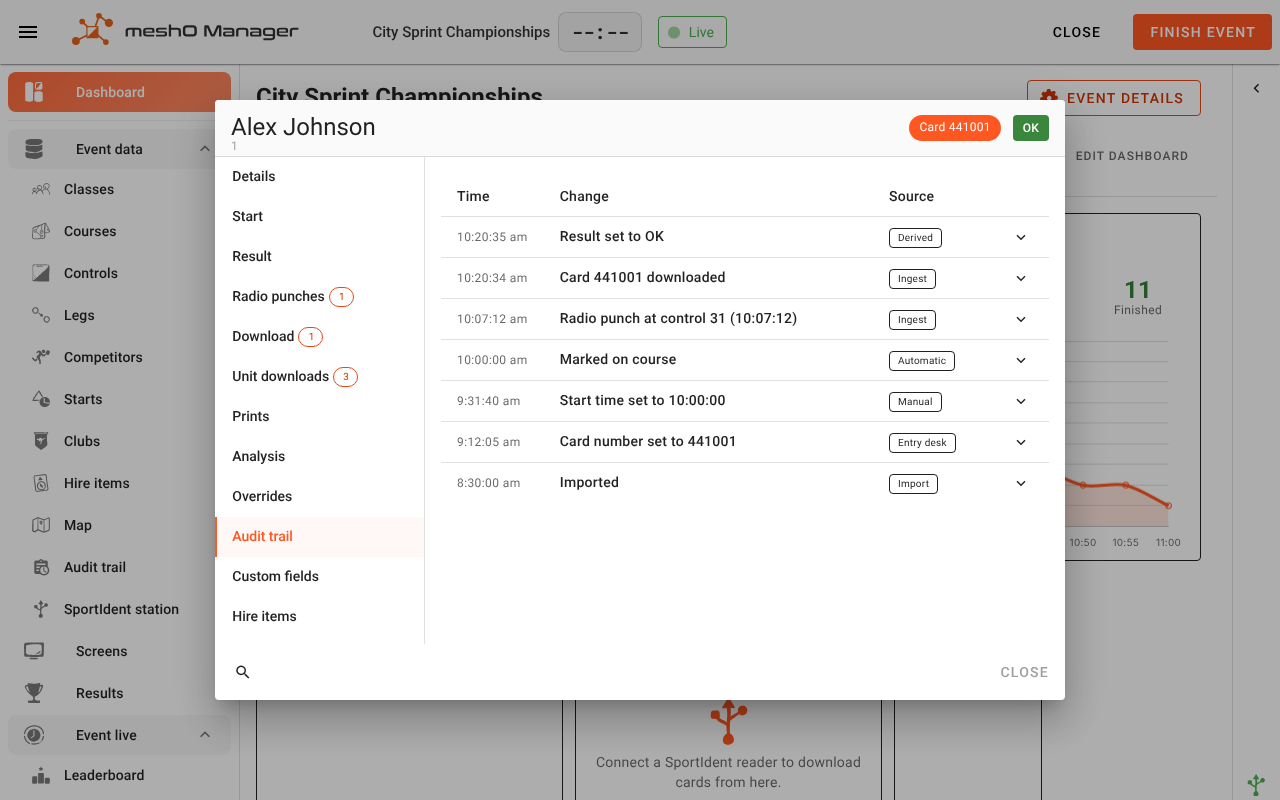
Task: Click the Card 441001 chip
Action: click(x=954, y=127)
